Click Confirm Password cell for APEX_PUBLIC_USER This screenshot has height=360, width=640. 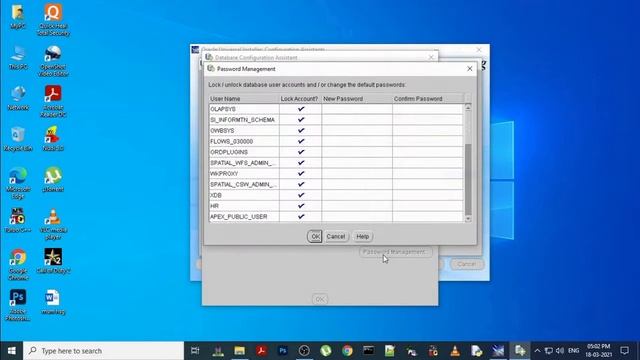pyautogui.click(x=428, y=217)
